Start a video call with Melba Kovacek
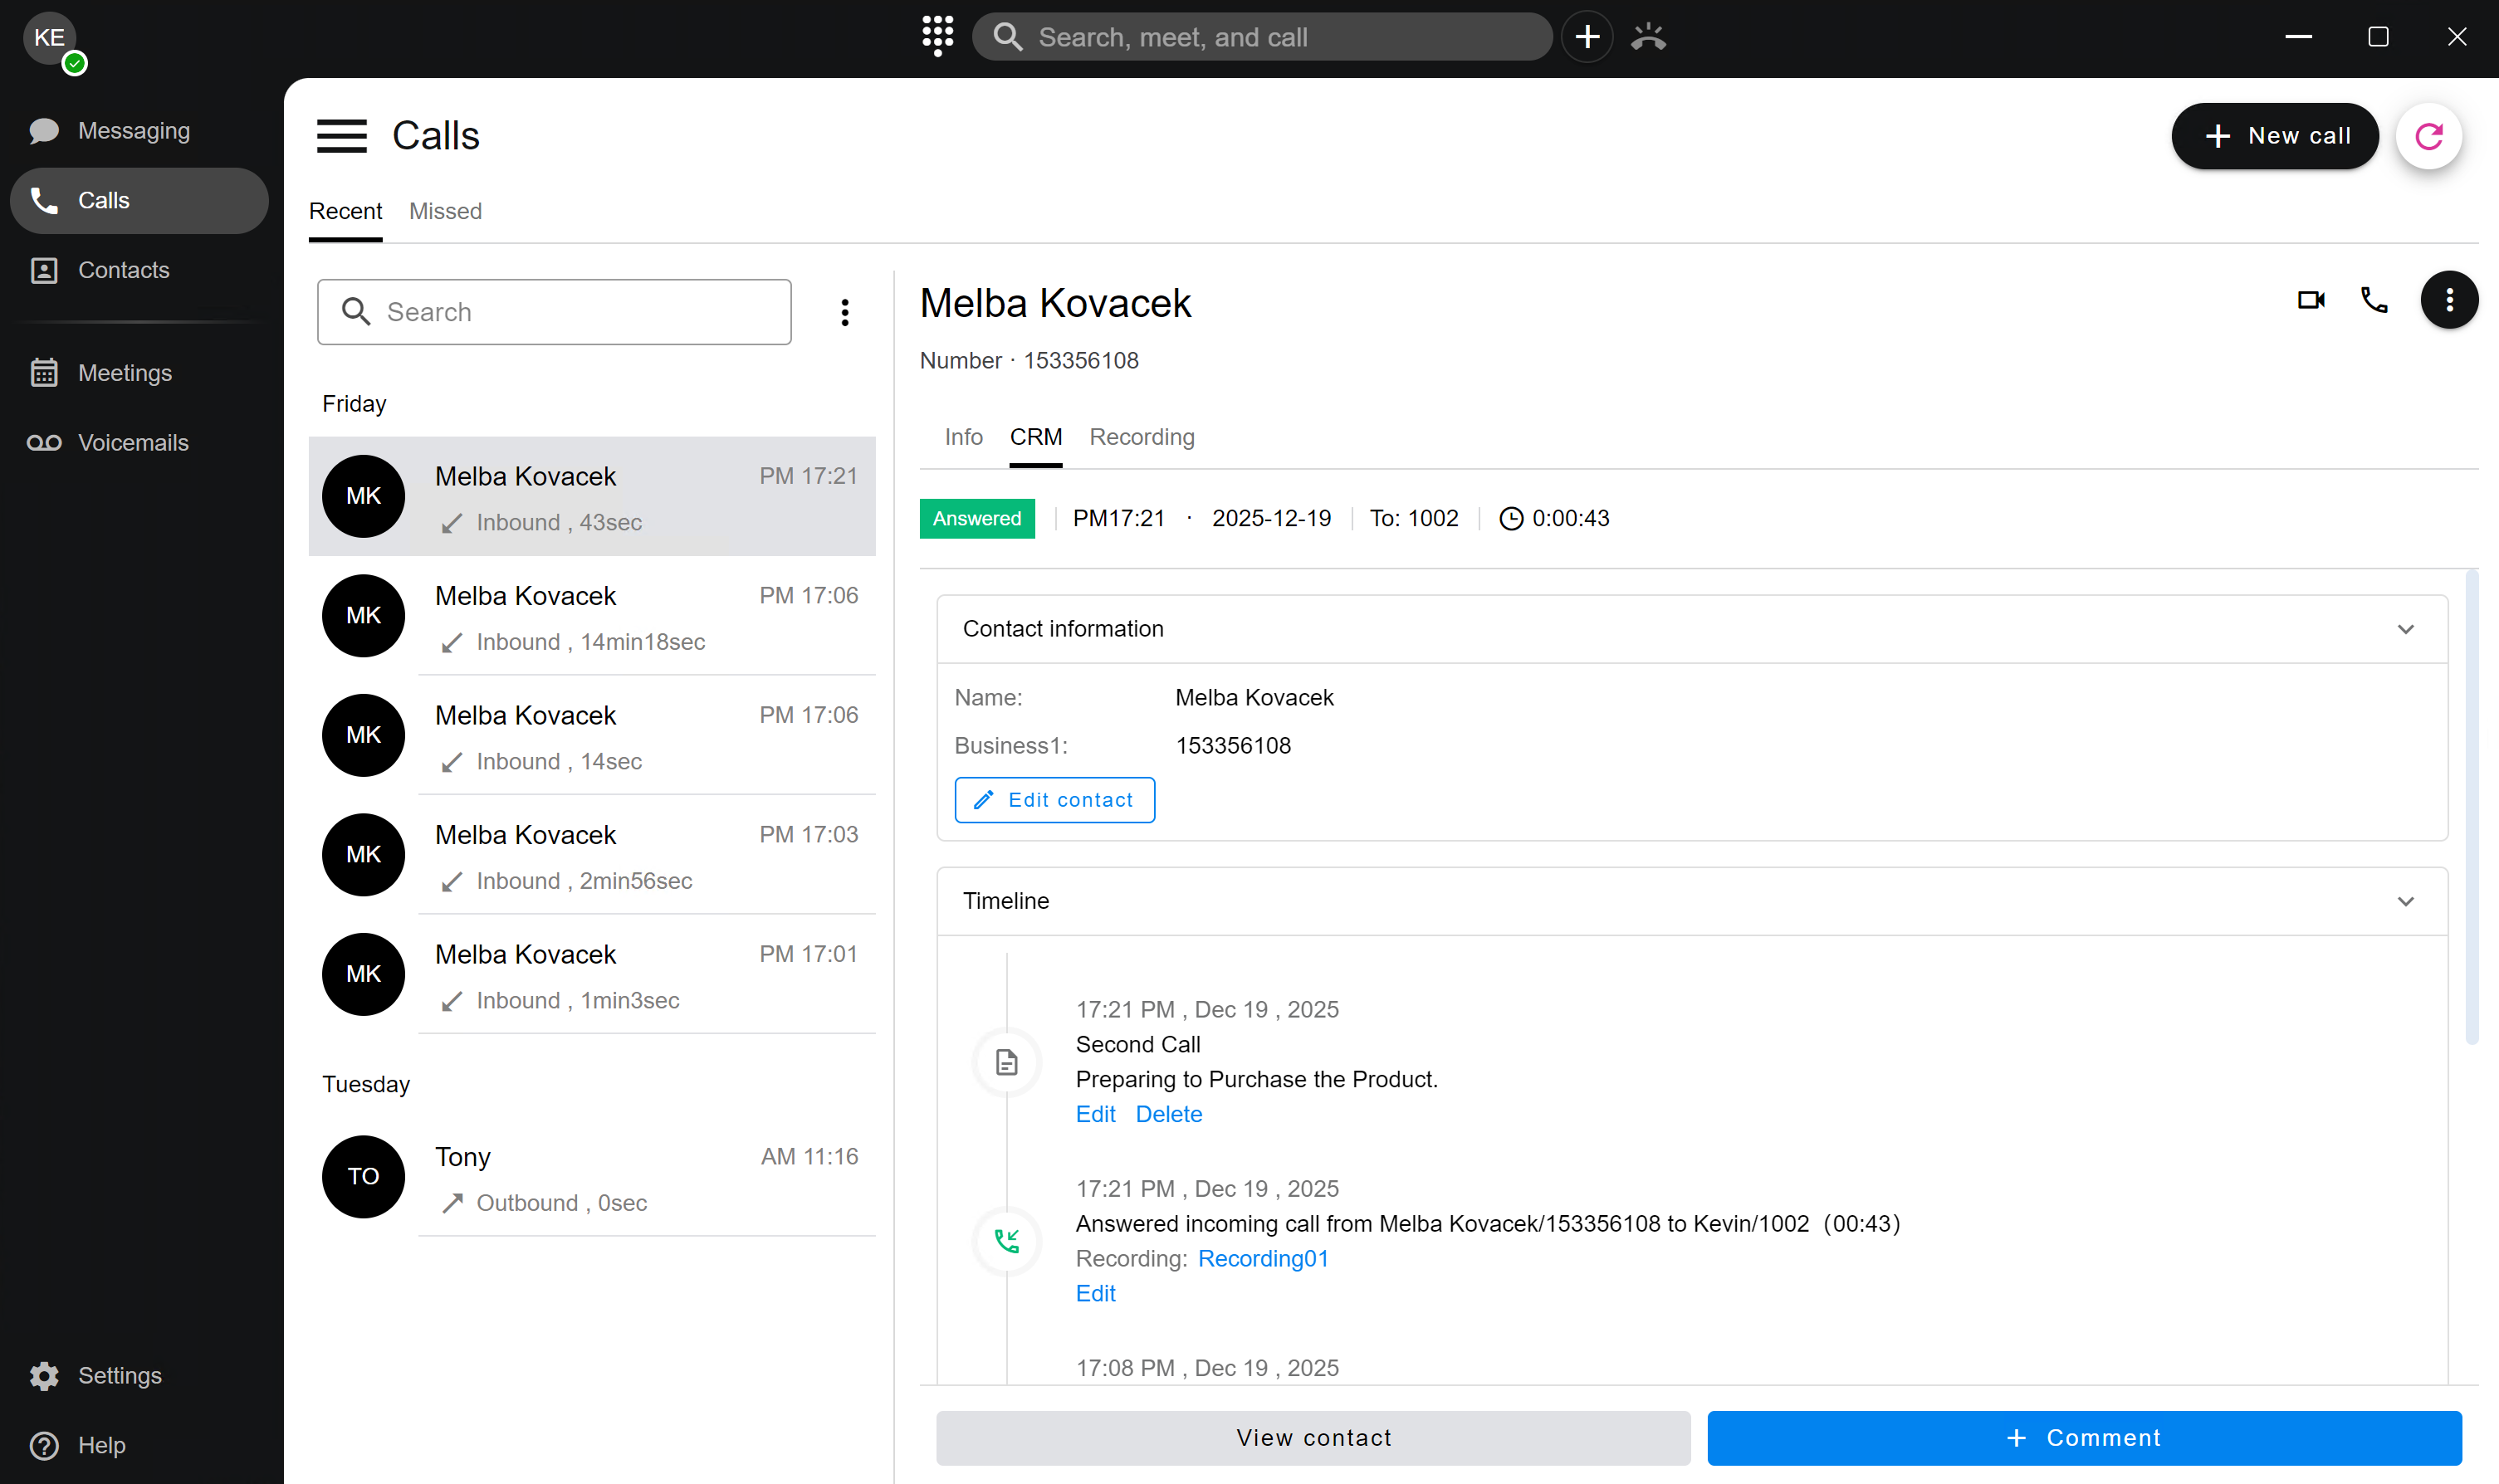The width and height of the screenshot is (2499, 1484). coord(2310,300)
